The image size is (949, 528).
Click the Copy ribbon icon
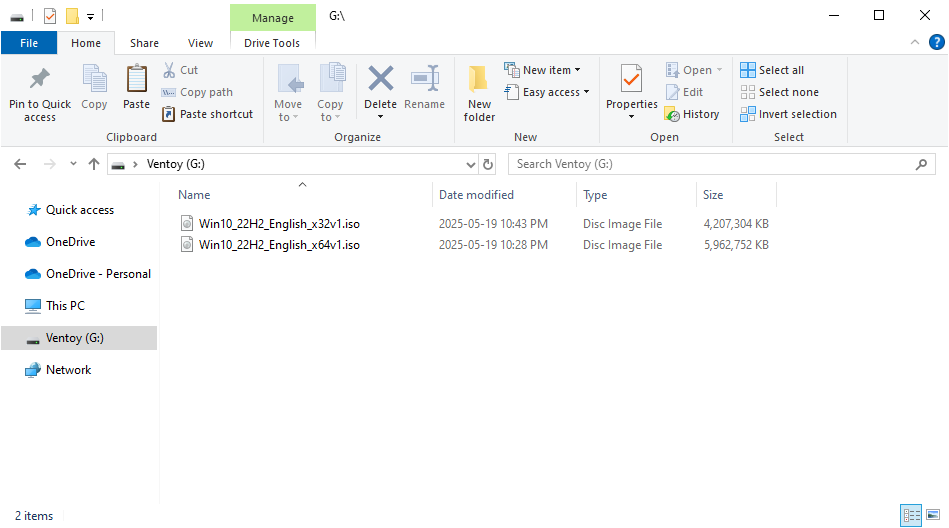point(94,79)
